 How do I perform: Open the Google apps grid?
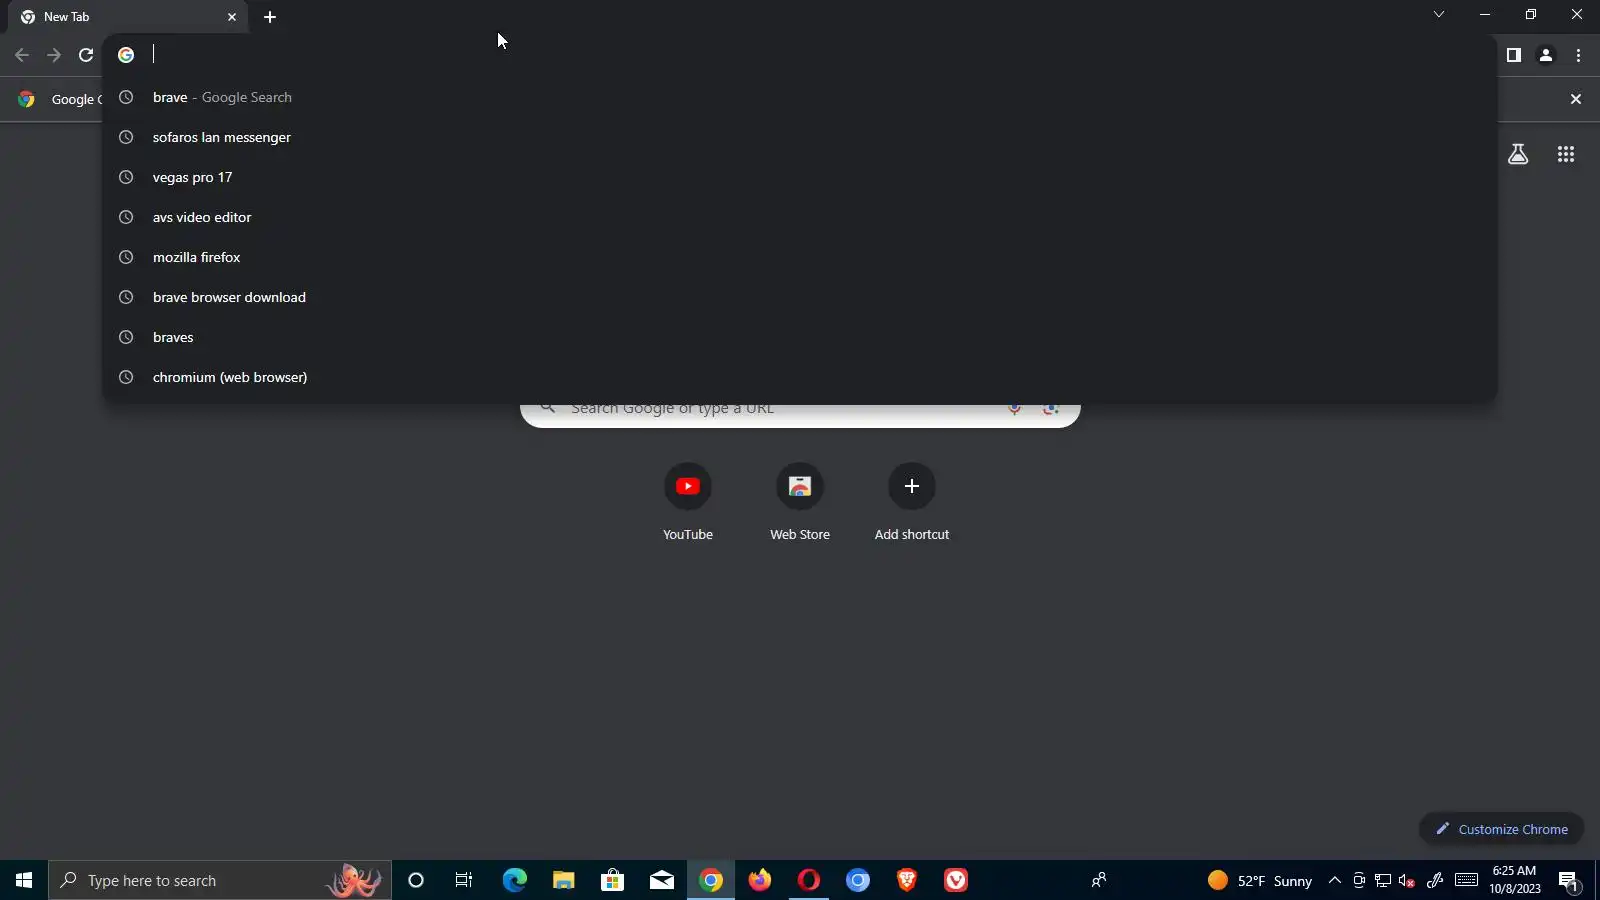click(1566, 154)
